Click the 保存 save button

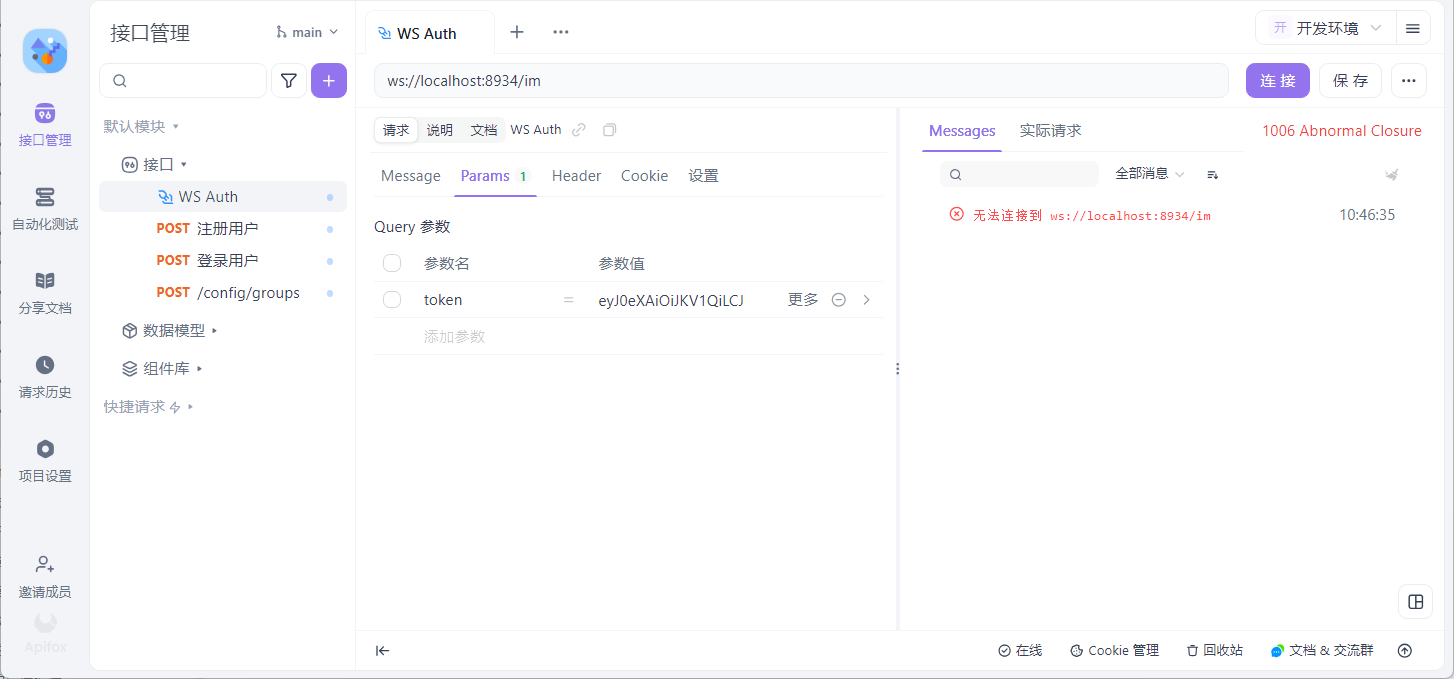tap(1350, 81)
